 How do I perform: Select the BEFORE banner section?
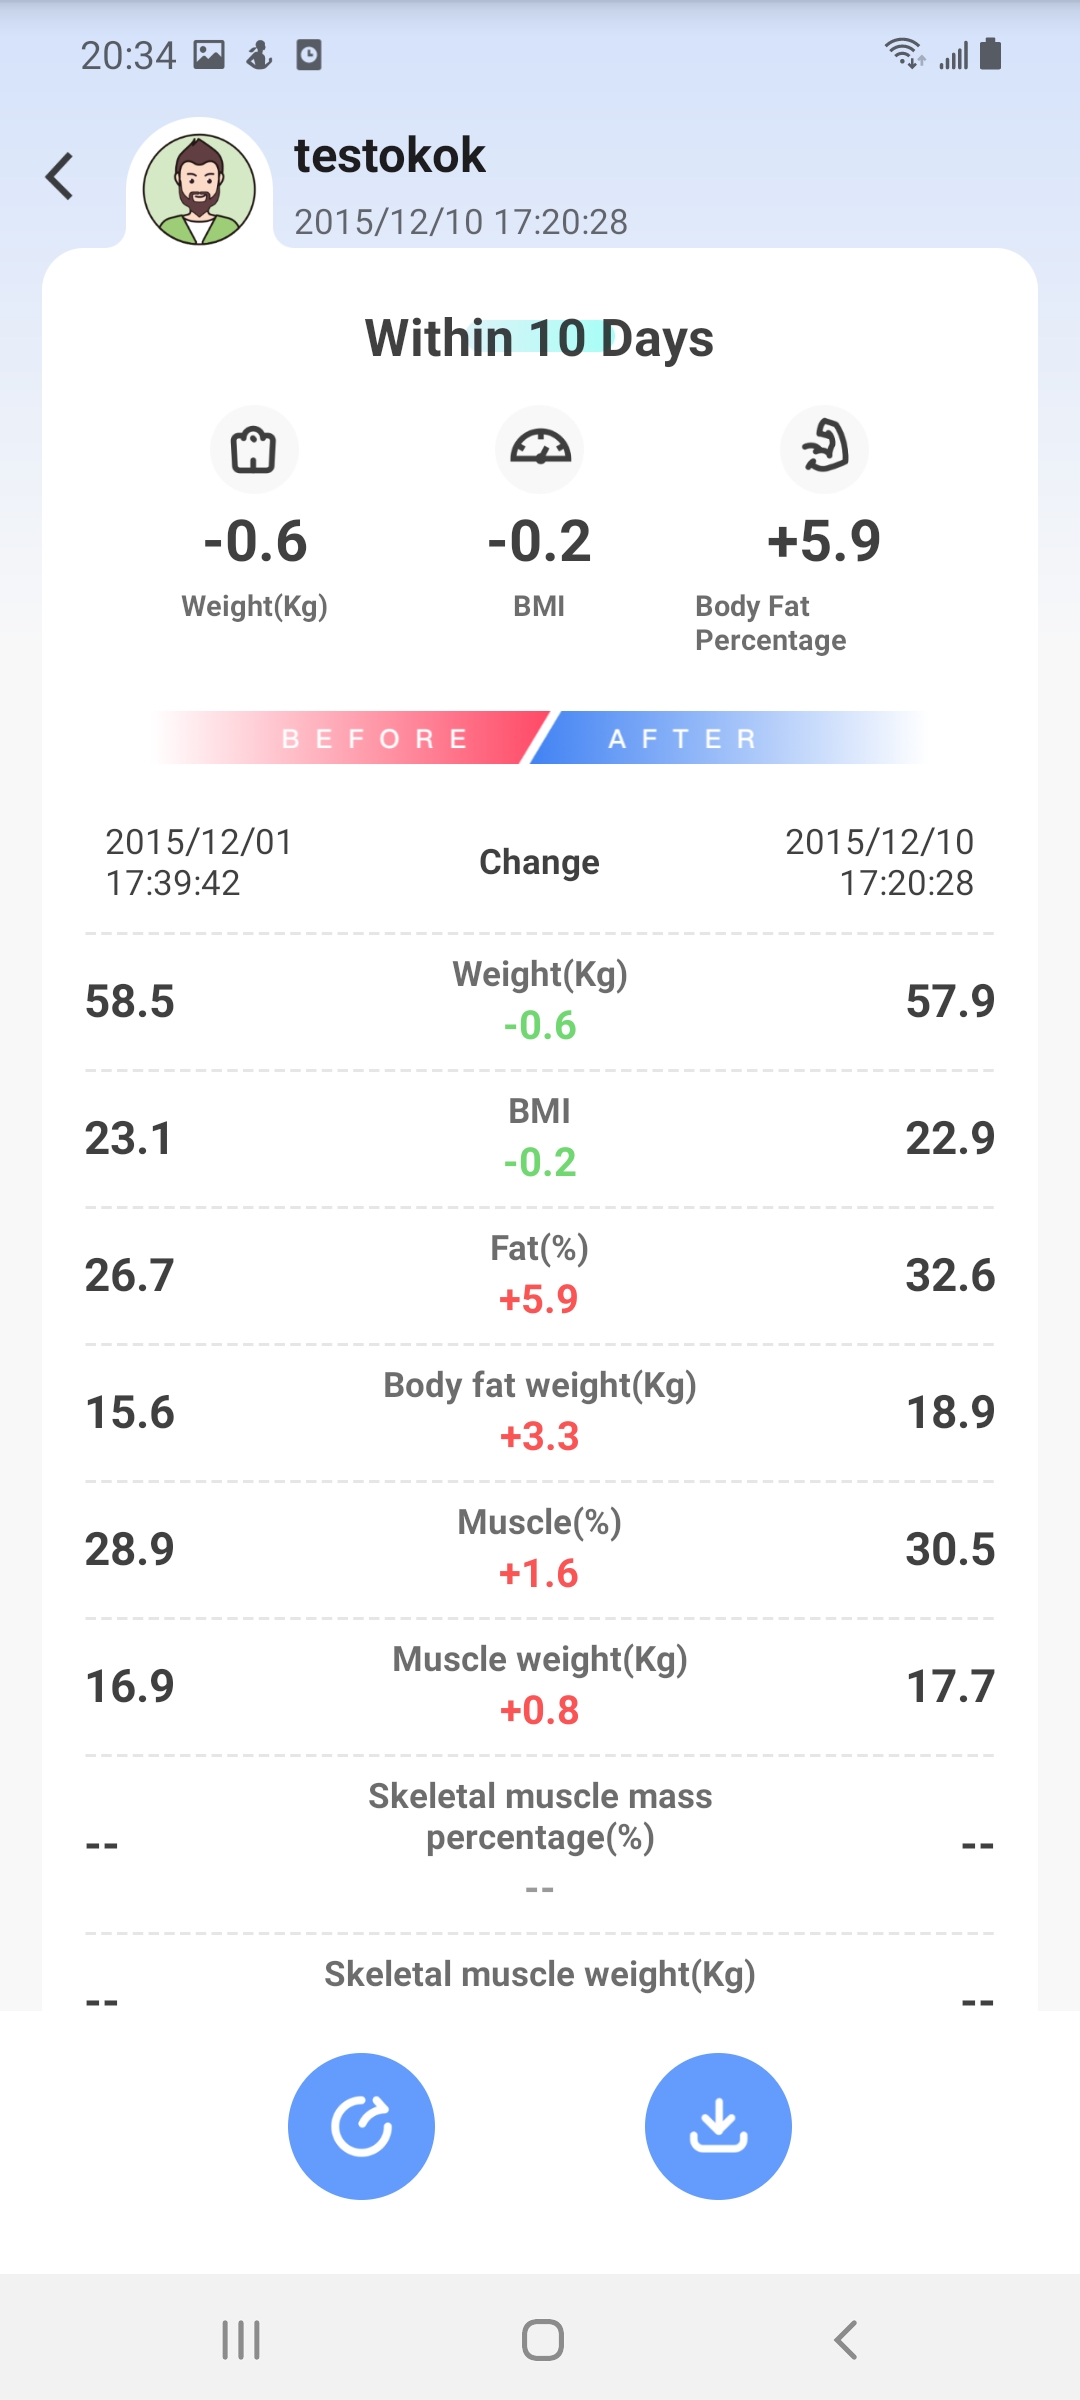[374, 739]
